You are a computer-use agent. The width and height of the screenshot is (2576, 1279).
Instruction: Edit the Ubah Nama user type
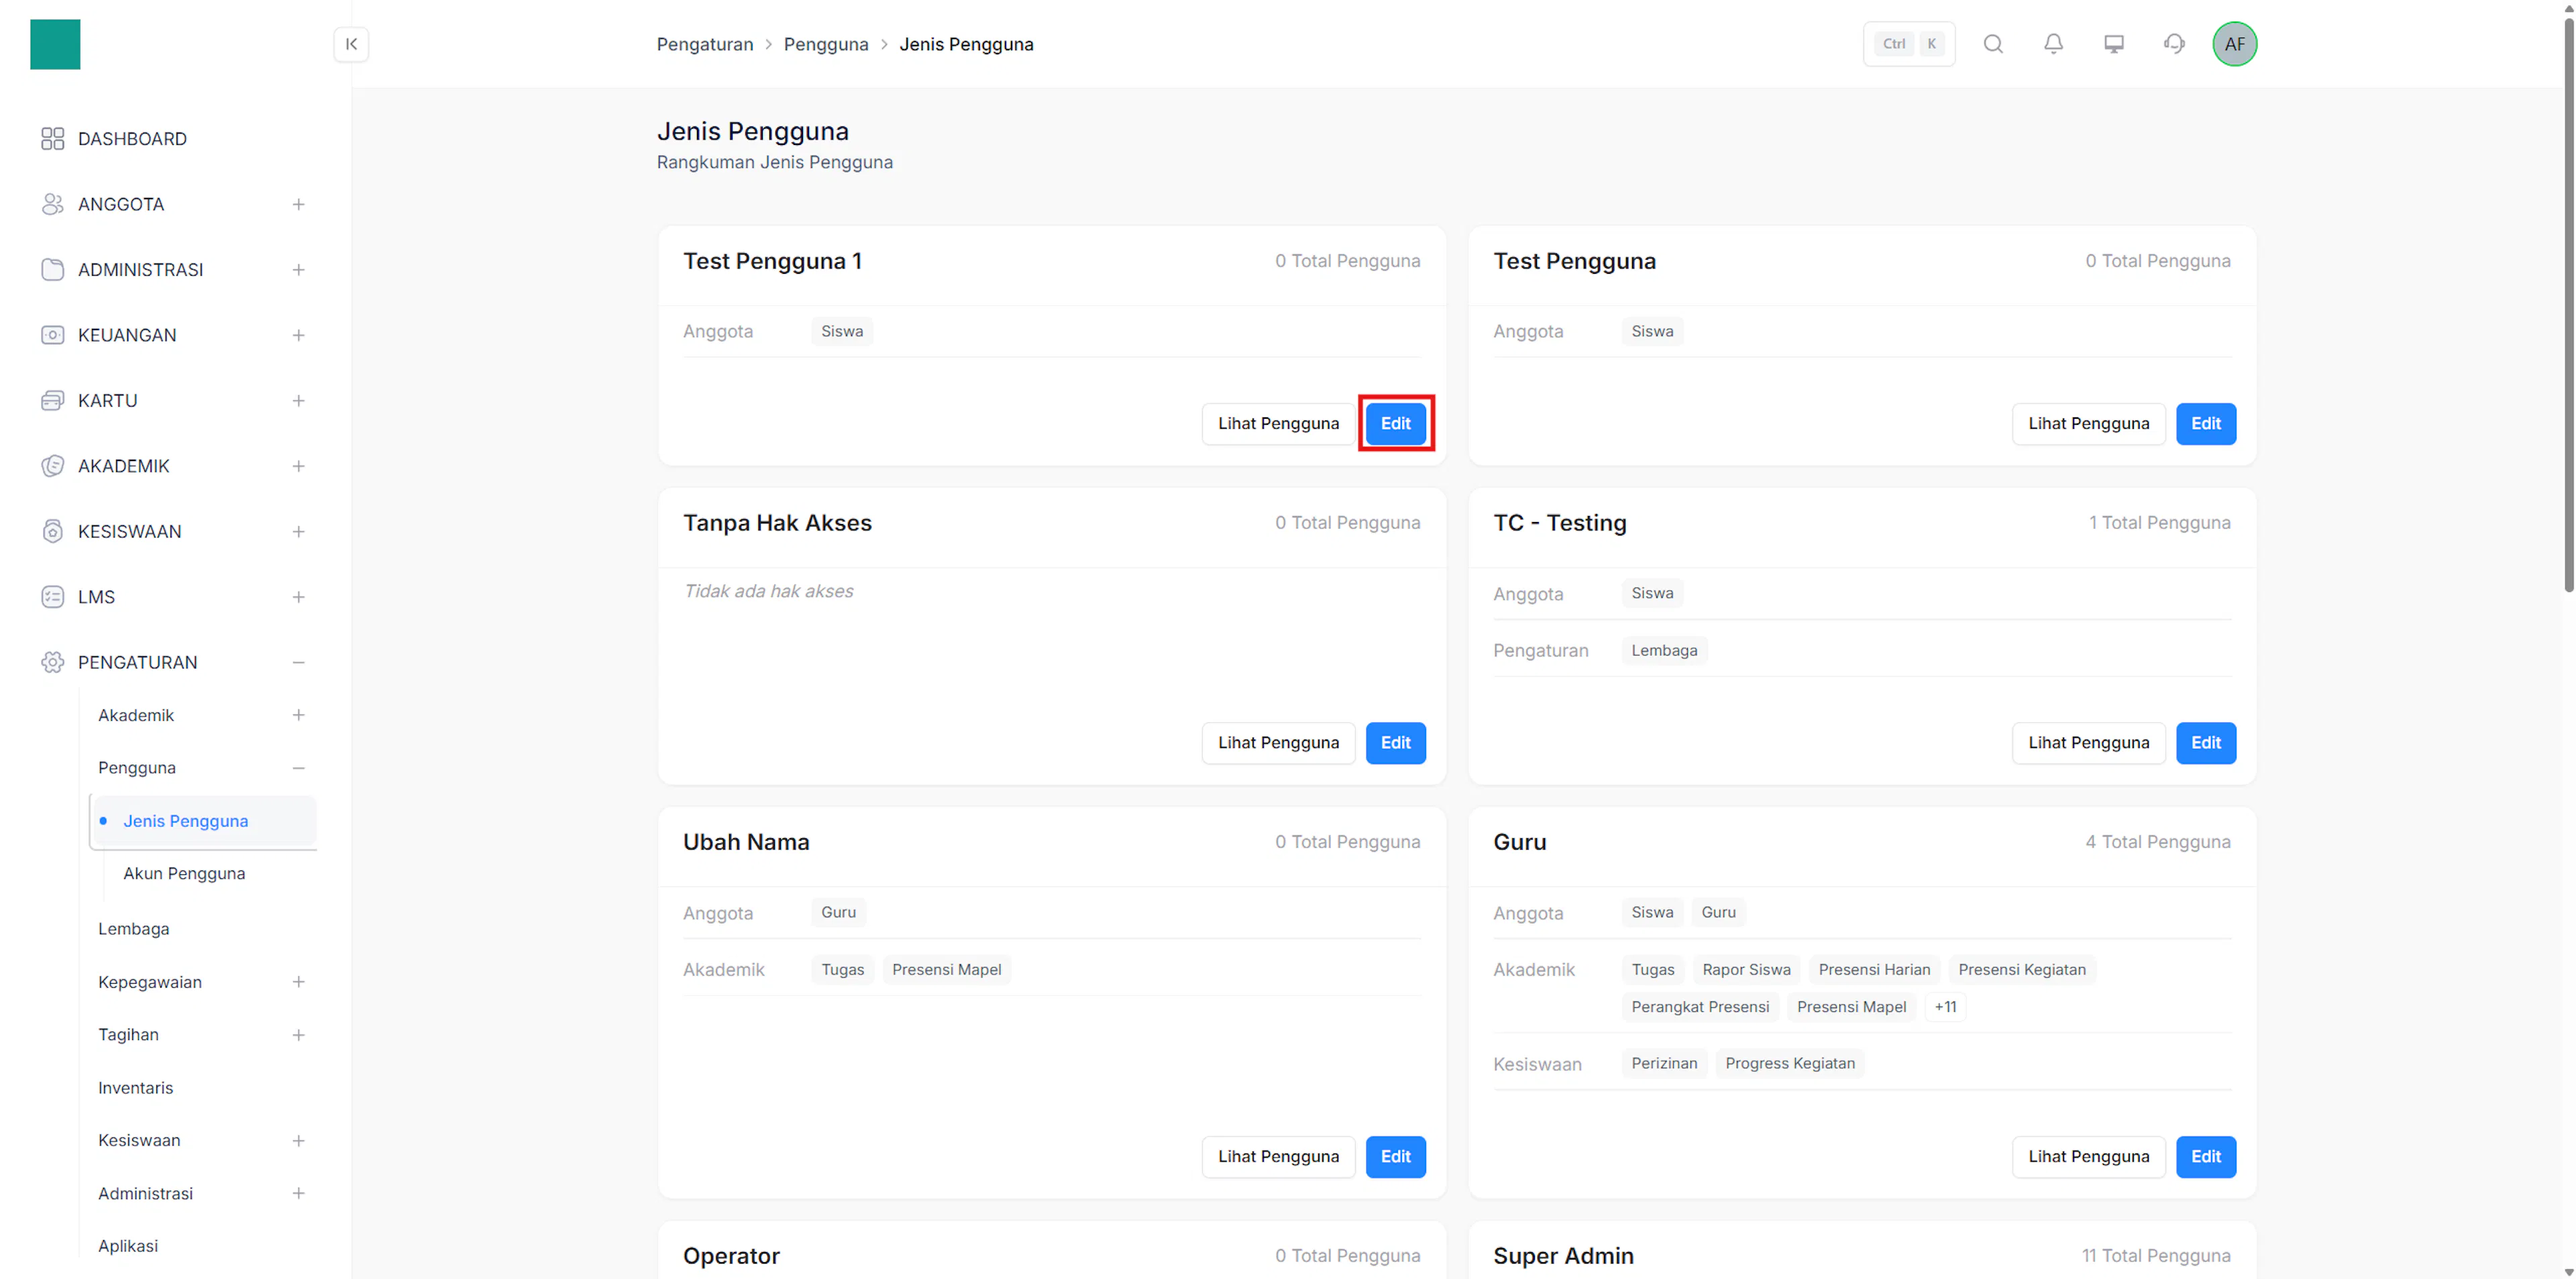1395,1157
